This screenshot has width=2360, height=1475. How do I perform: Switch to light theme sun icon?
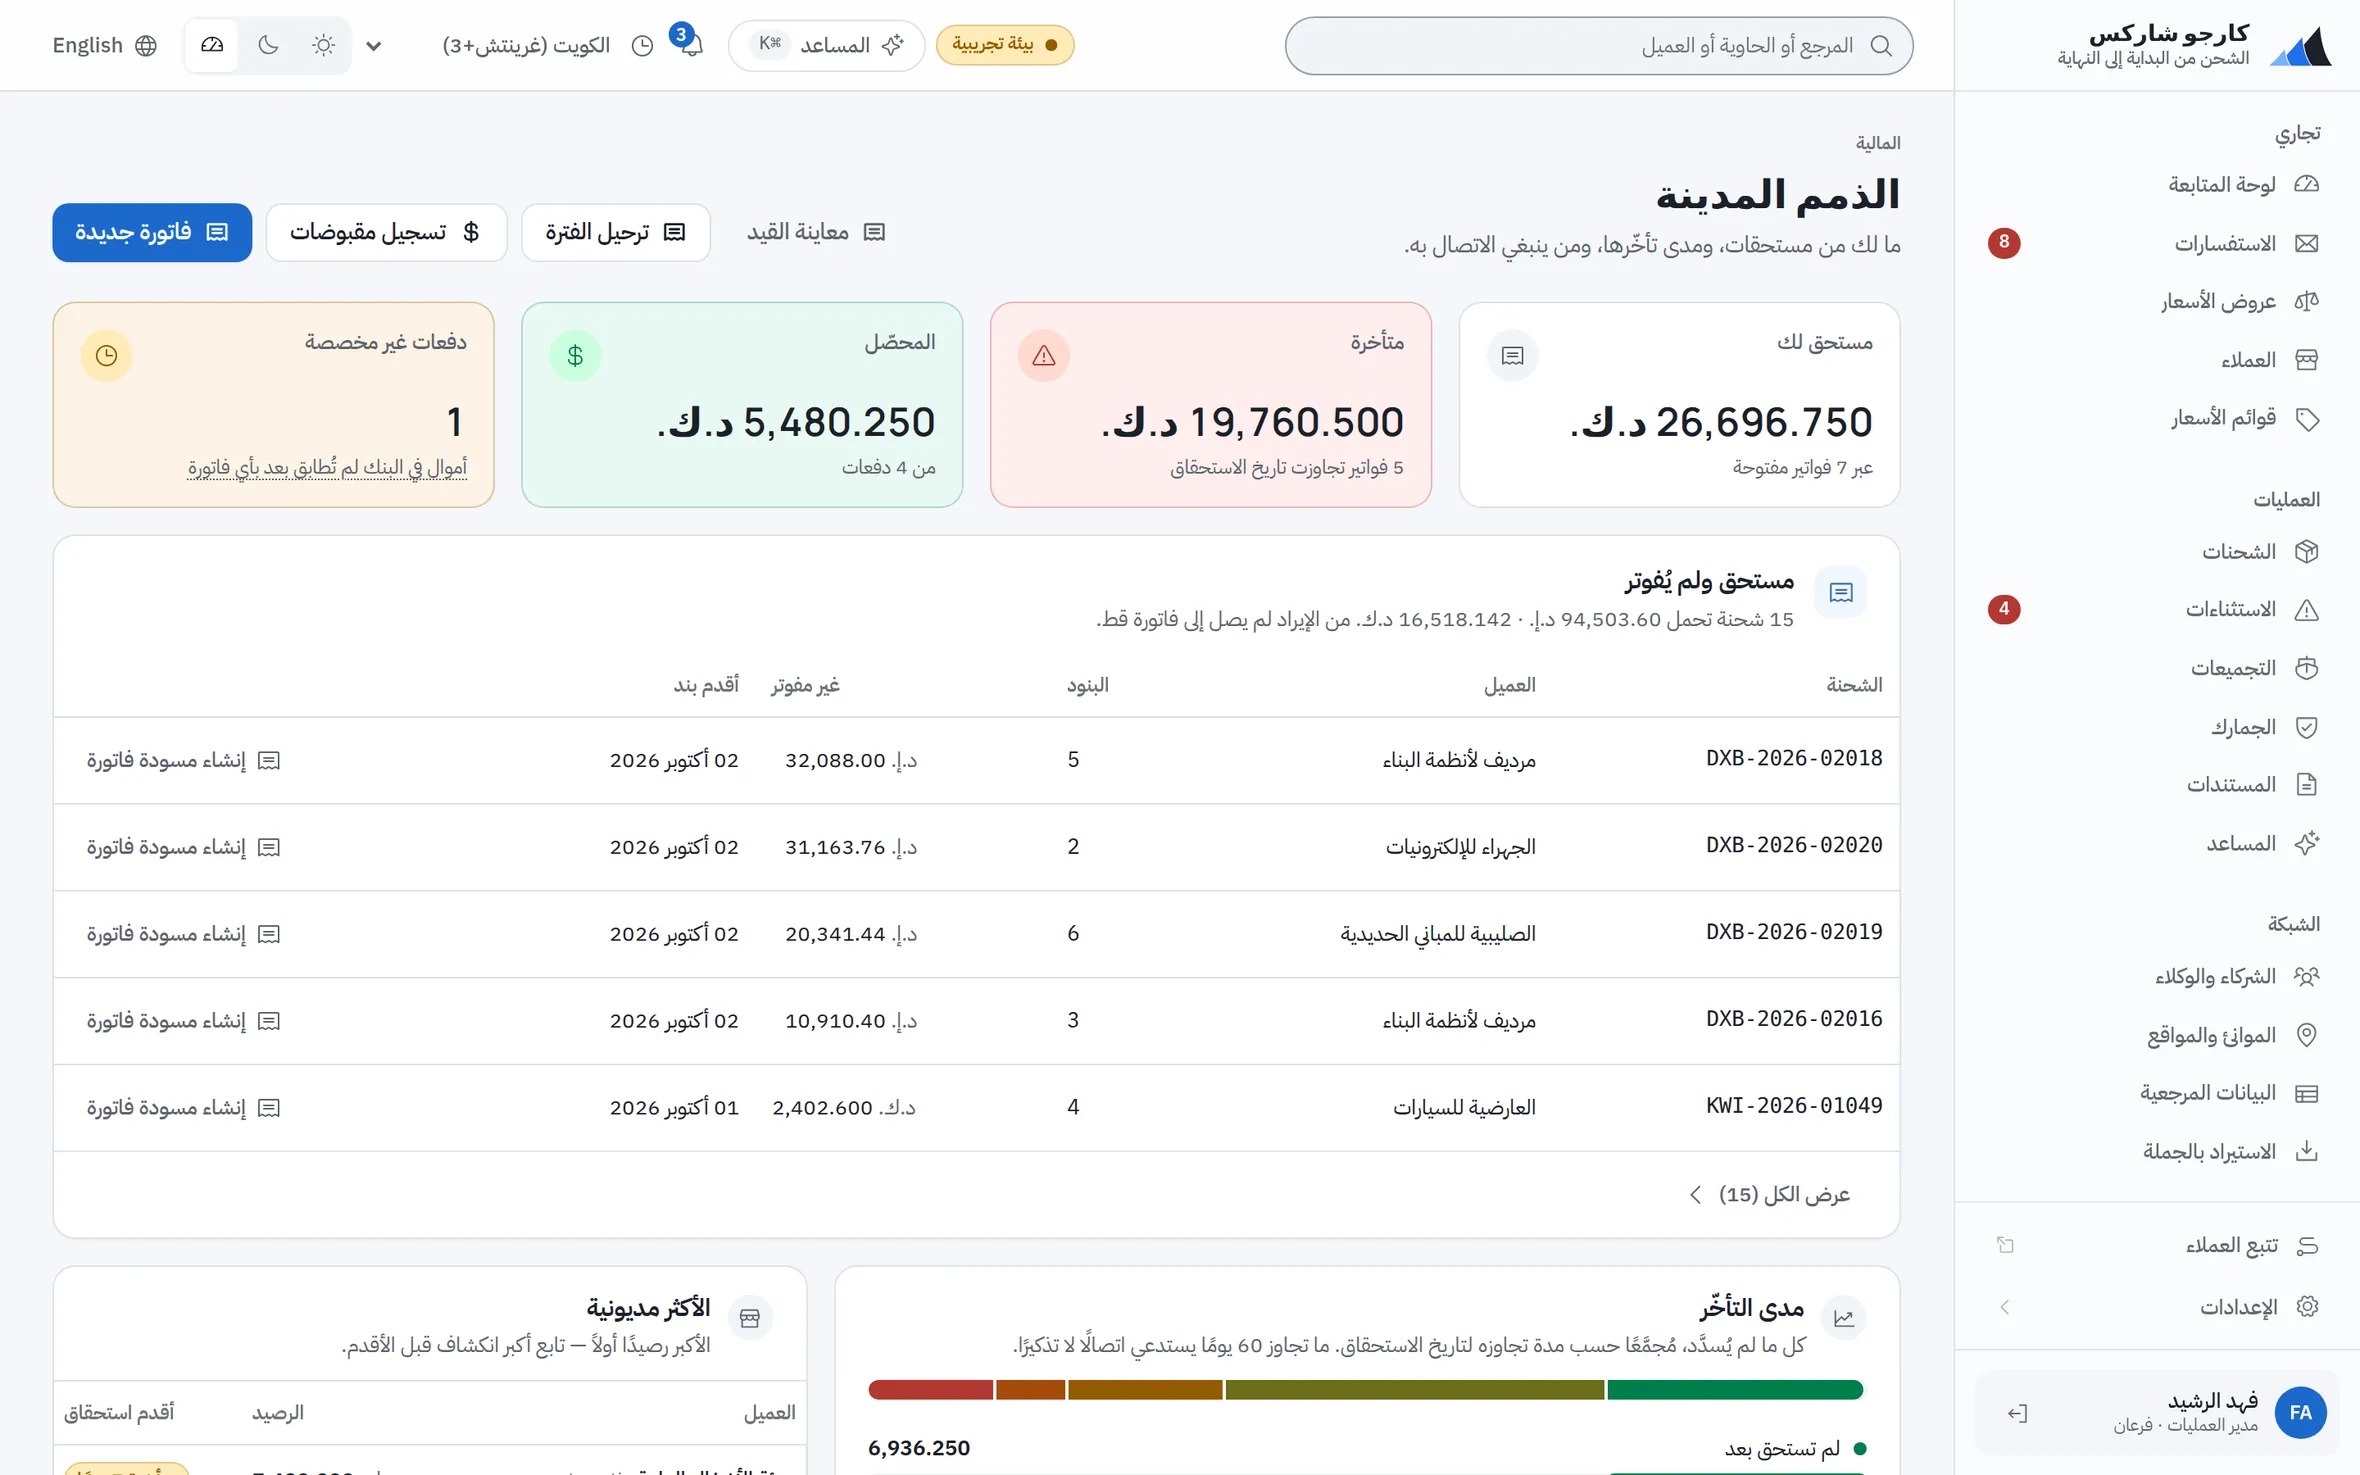(x=323, y=45)
